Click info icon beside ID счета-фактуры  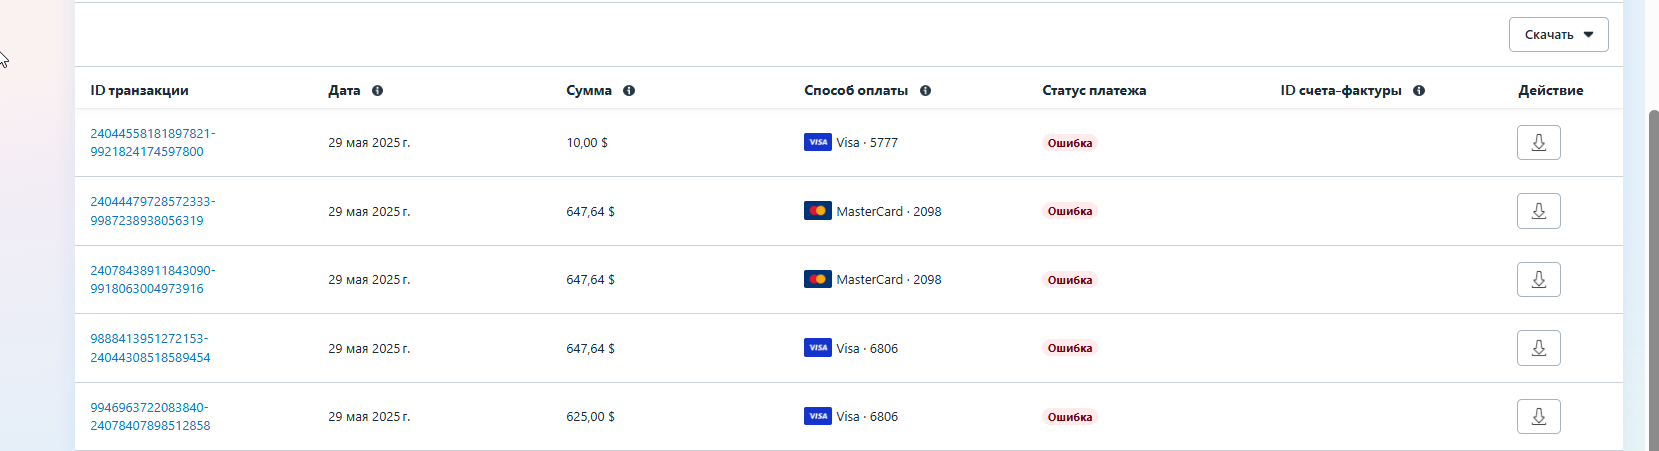[1419, 90]
